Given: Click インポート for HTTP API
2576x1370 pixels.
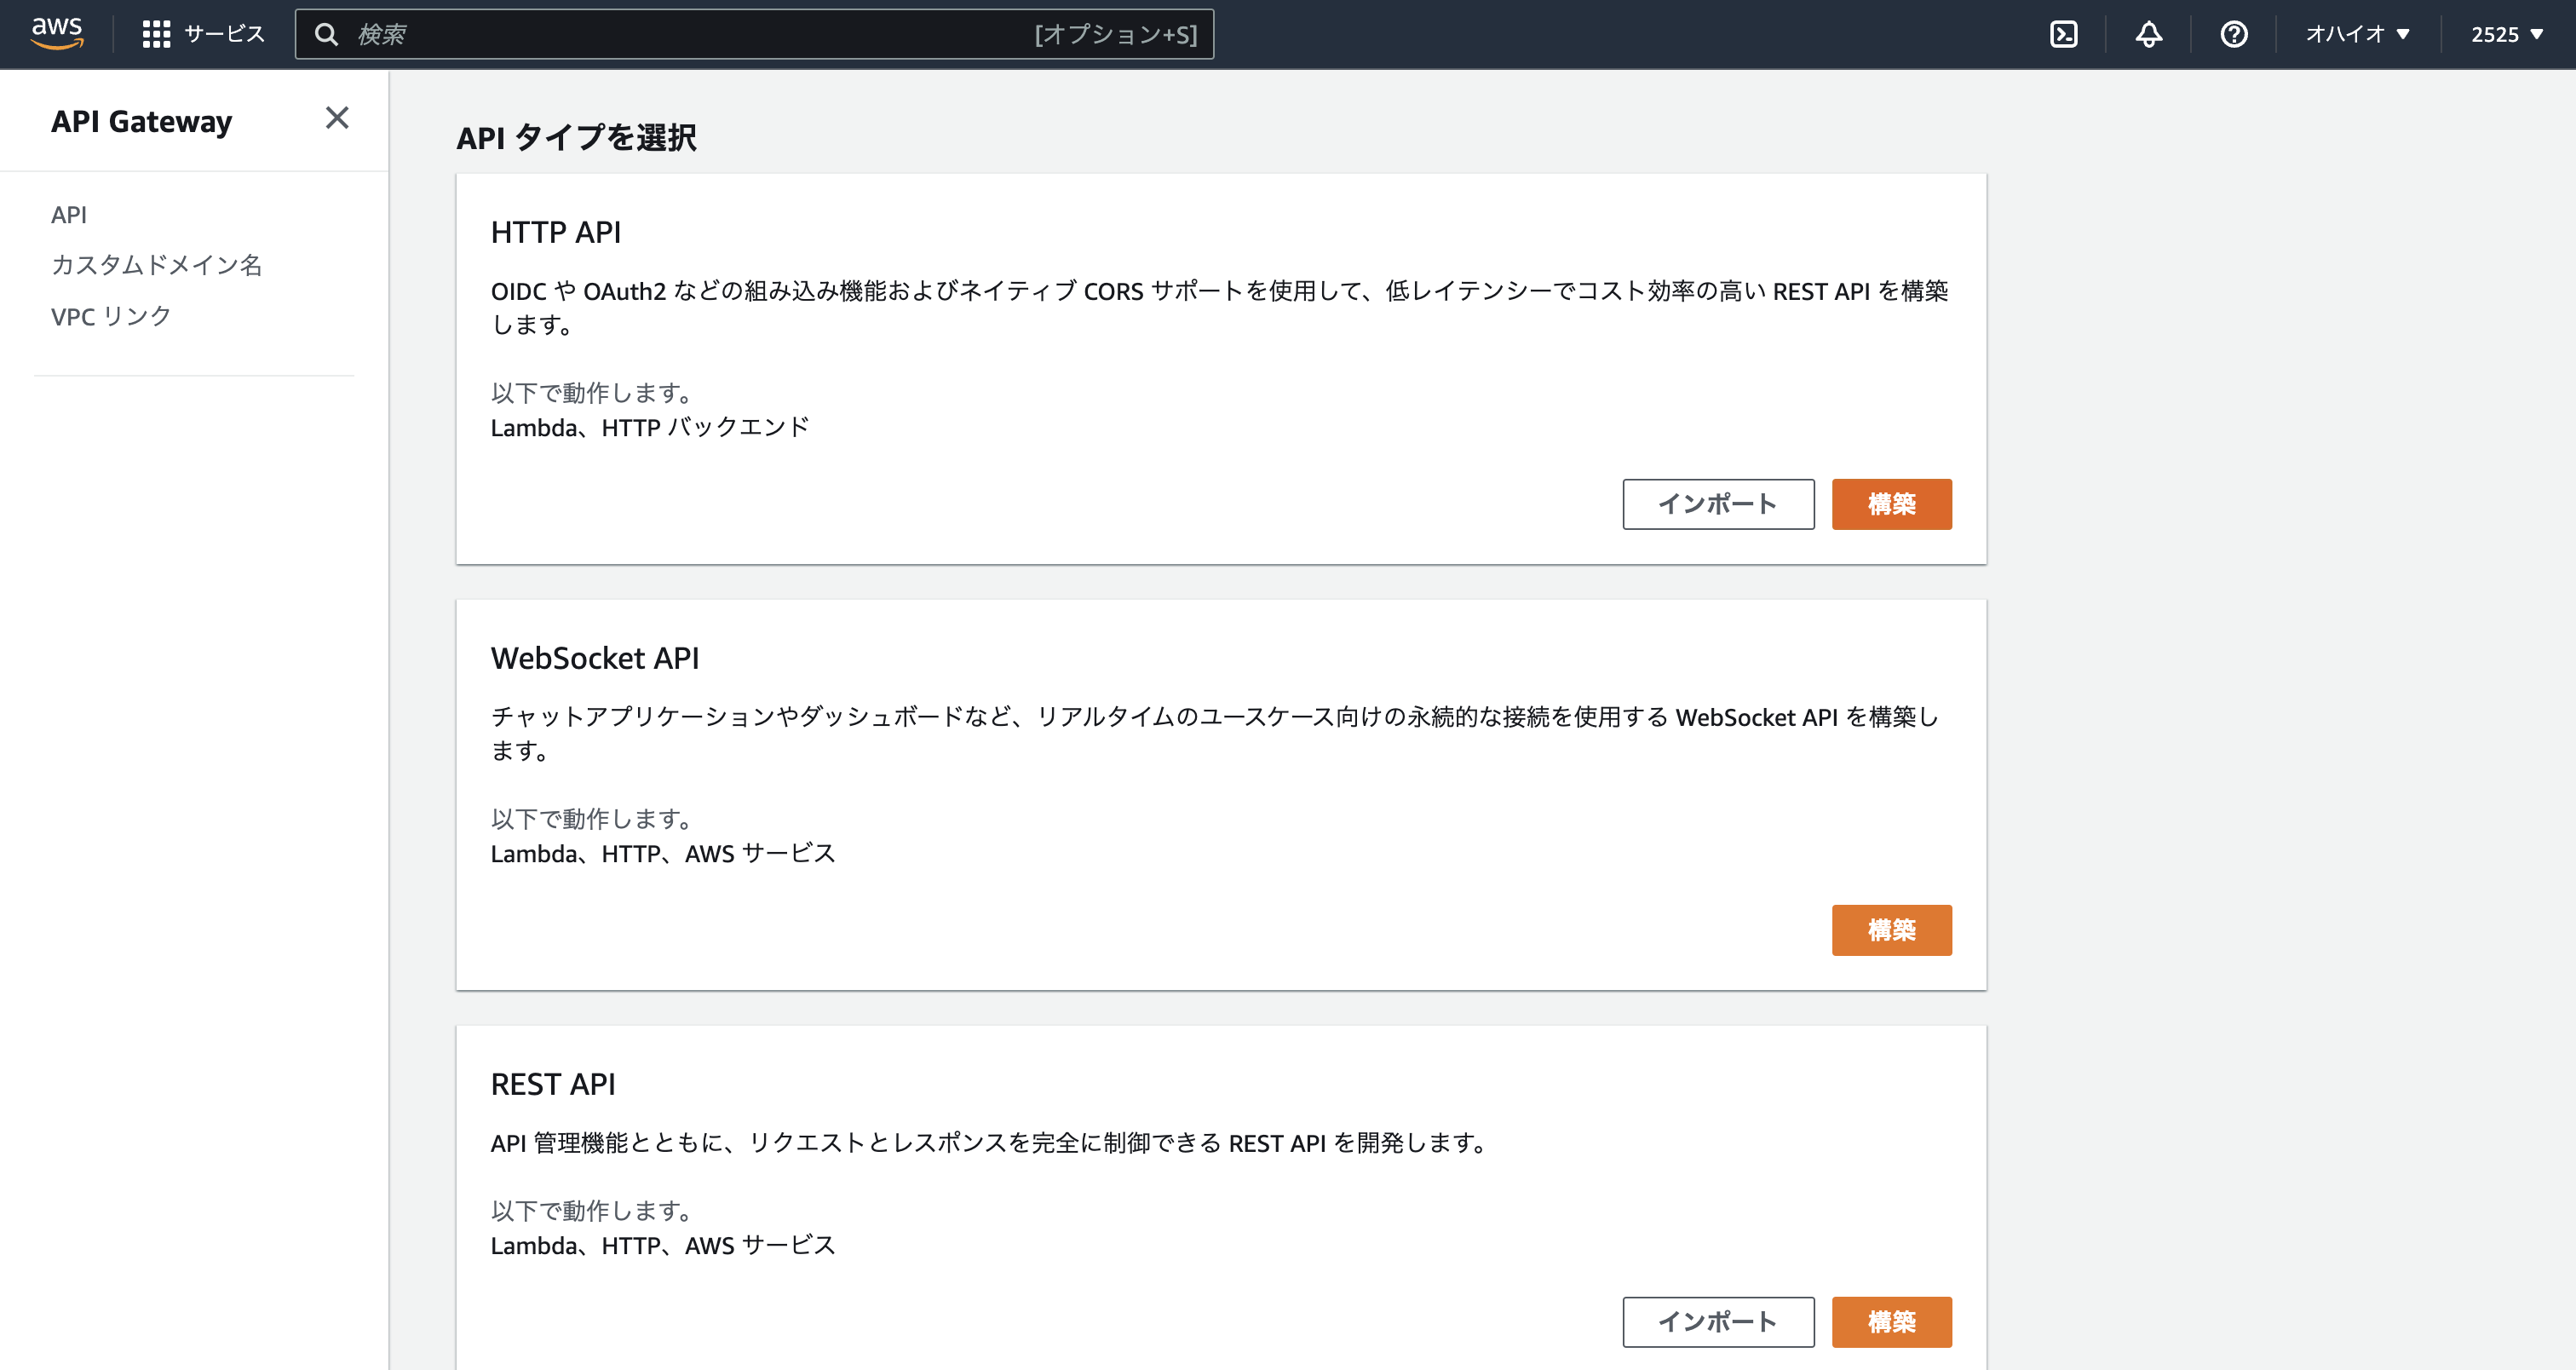Looking at the screenshot, I should [x=1718, y=504].
